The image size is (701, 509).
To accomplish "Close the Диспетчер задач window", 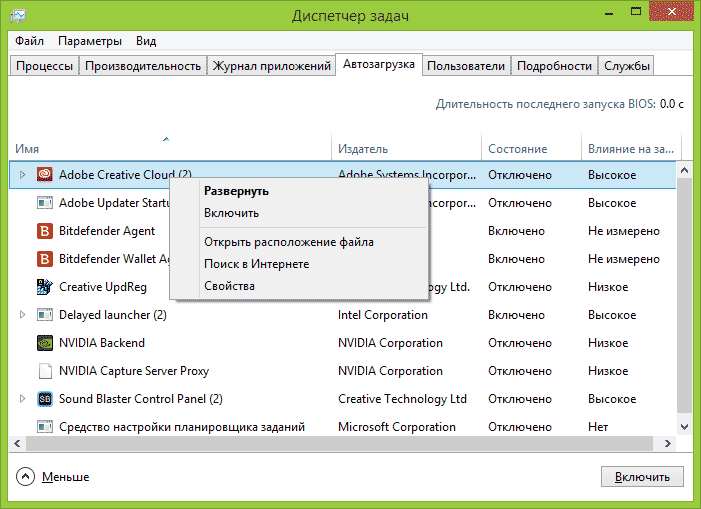I will (x=671, y=12).
